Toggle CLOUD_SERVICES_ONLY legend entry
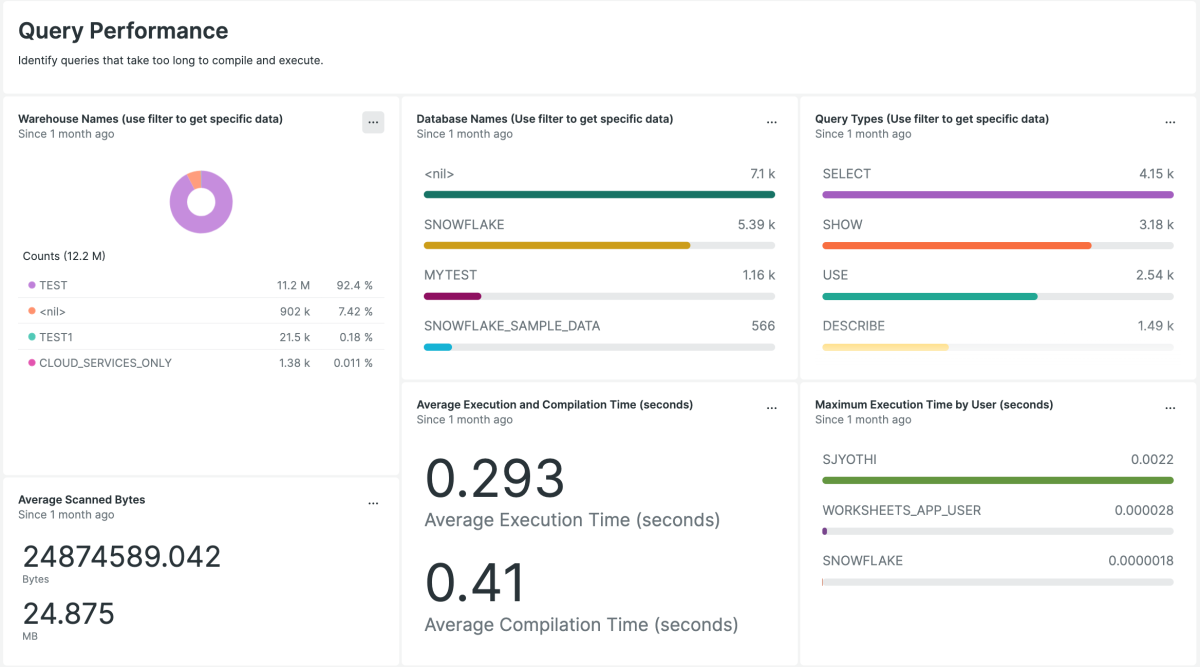Screen dimensions: 1200x667 105,363
